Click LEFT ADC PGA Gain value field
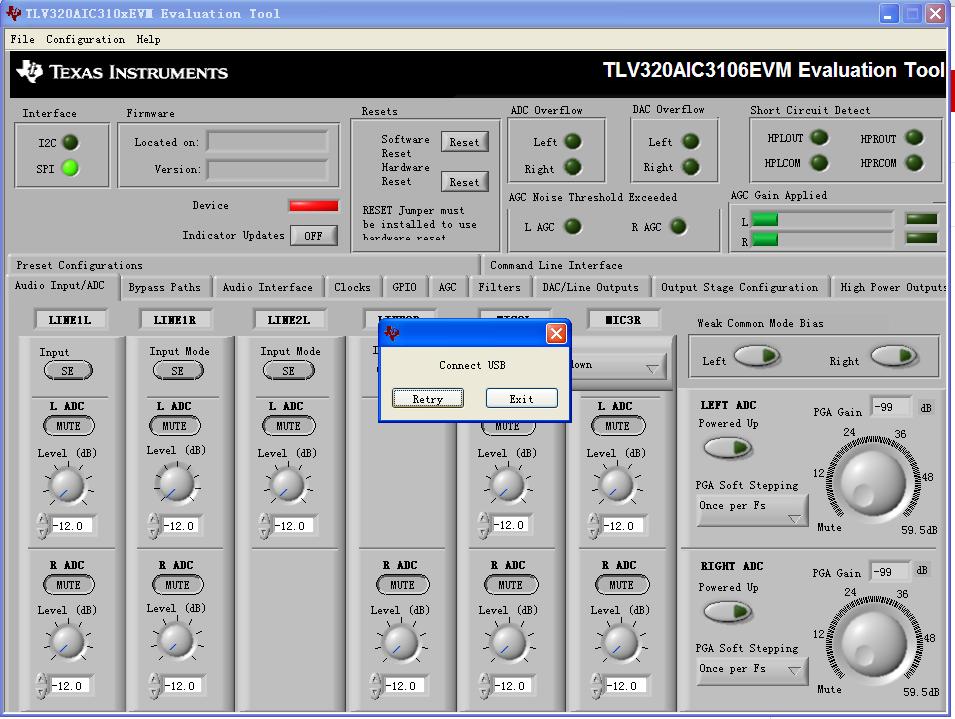 click(x=892, y=407)
